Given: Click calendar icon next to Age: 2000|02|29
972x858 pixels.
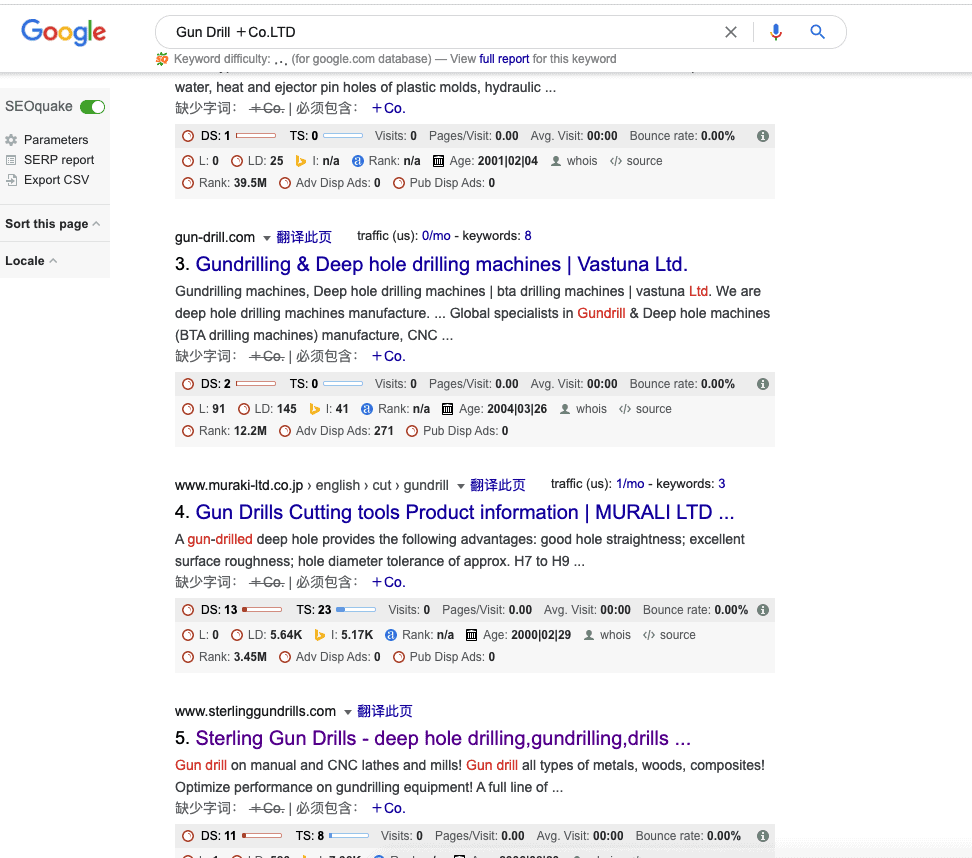Looking at the screenshot, I should [472, 635].
